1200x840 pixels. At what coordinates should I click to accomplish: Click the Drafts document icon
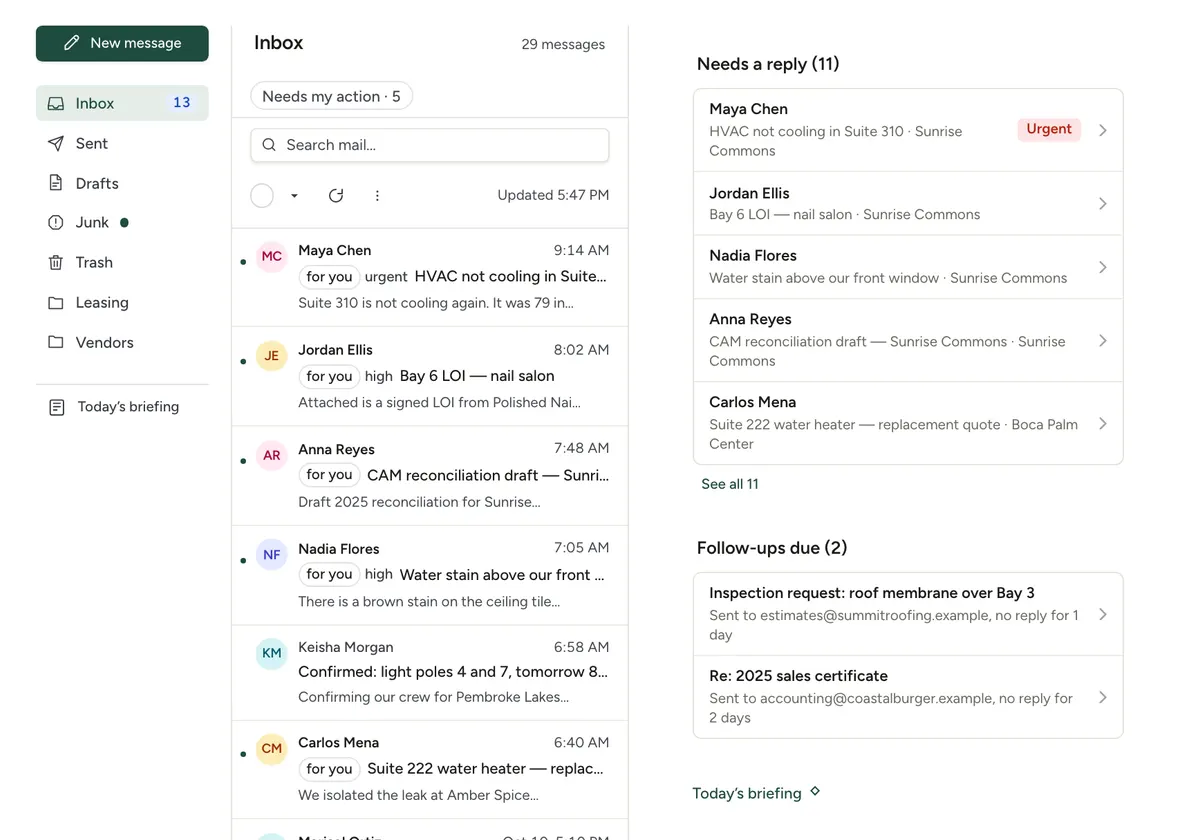(56, 183)
